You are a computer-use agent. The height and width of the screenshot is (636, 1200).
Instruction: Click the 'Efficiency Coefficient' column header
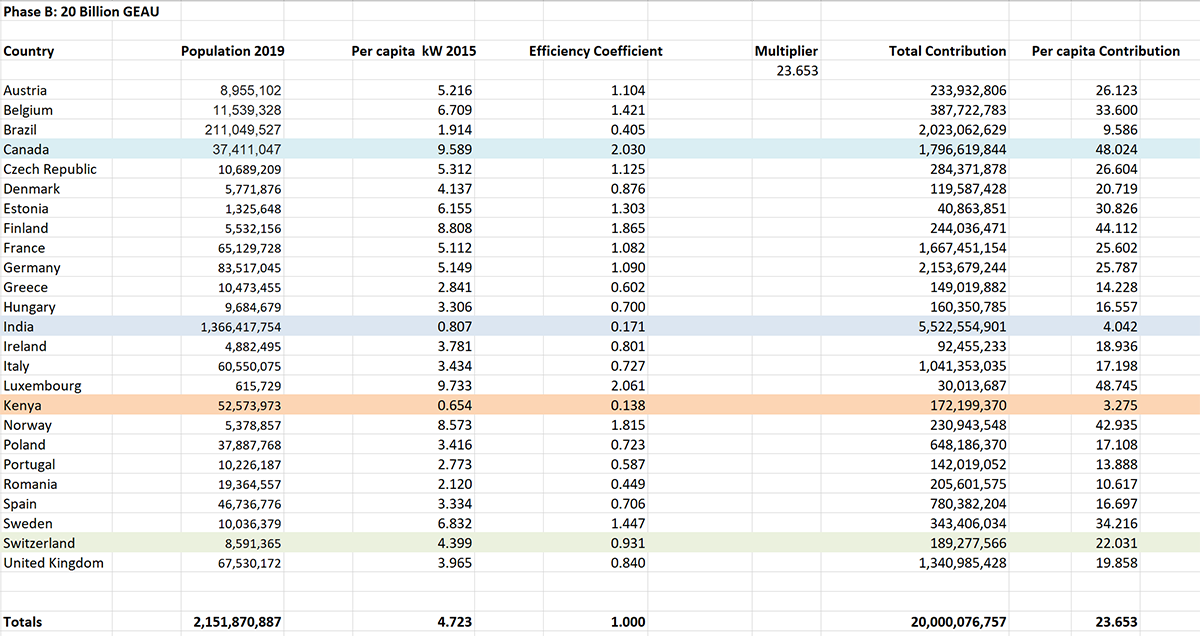(x=596, y=51)
